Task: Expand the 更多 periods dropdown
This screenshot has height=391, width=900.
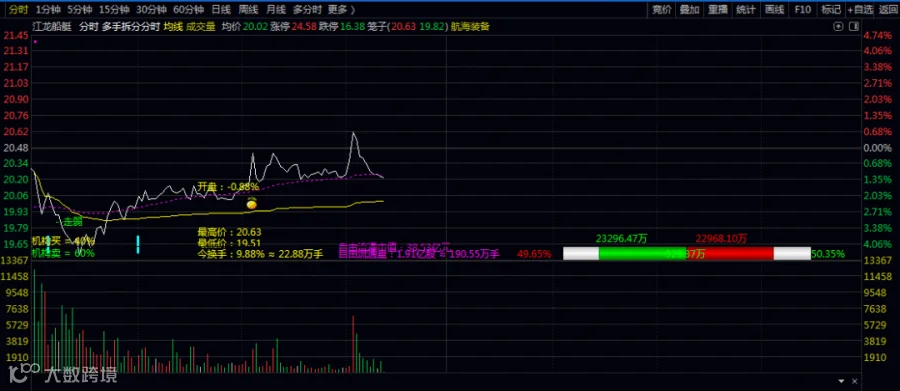Action: tap(342, 9)
